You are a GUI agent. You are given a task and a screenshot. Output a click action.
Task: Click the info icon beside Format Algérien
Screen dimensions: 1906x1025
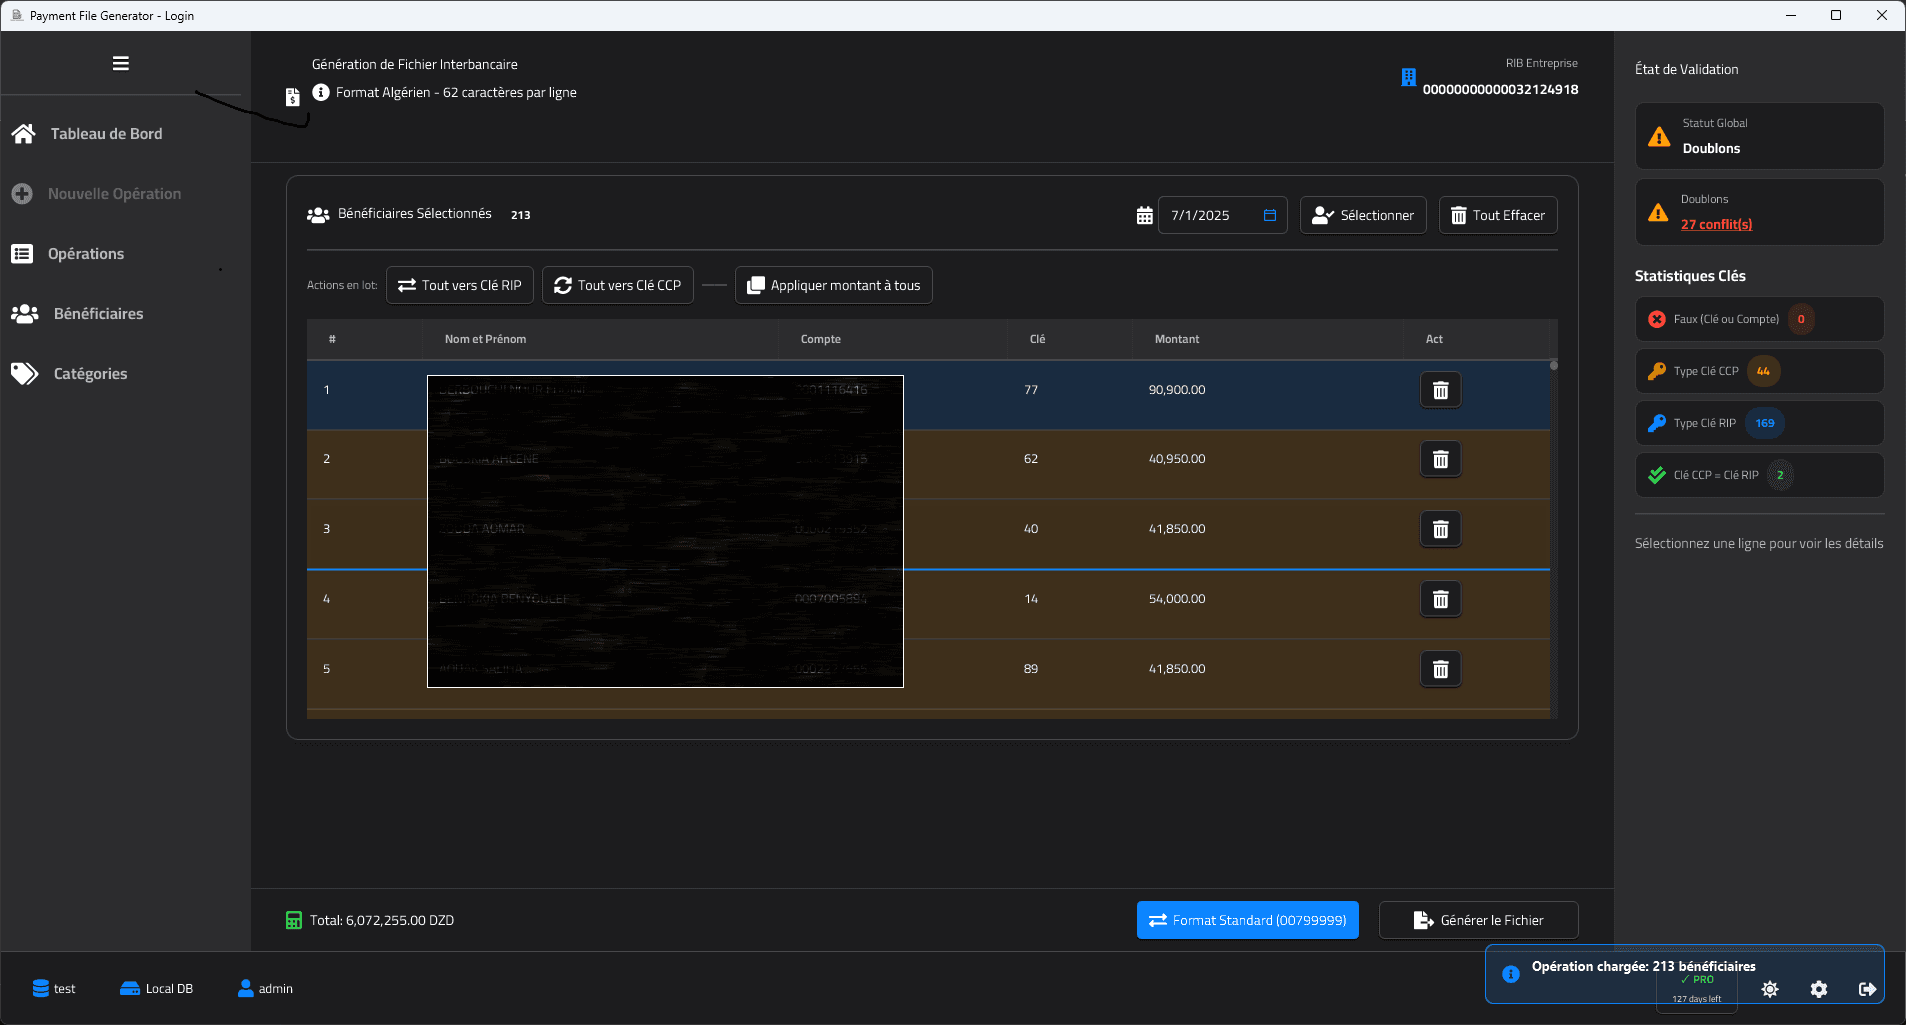pyautogui.click(x=321, y=92)
